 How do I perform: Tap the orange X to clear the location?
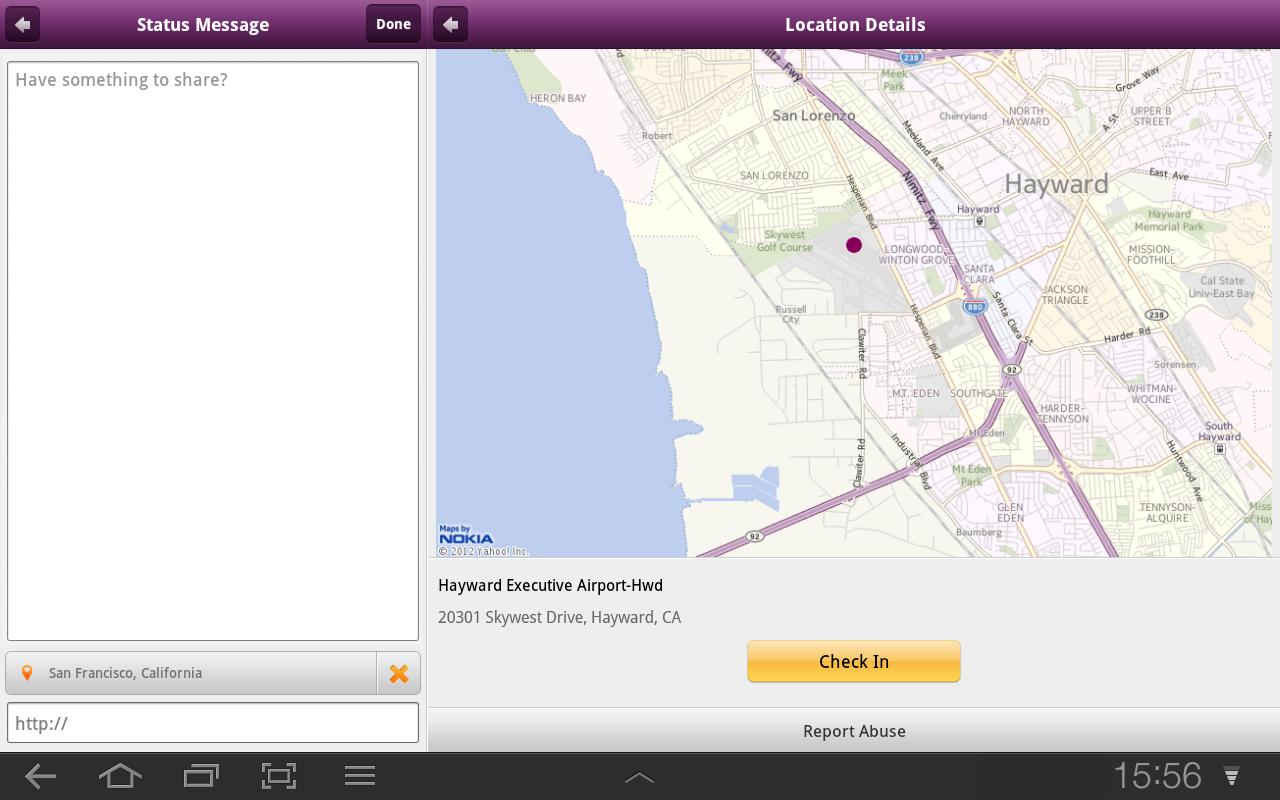tap(398, 672)
